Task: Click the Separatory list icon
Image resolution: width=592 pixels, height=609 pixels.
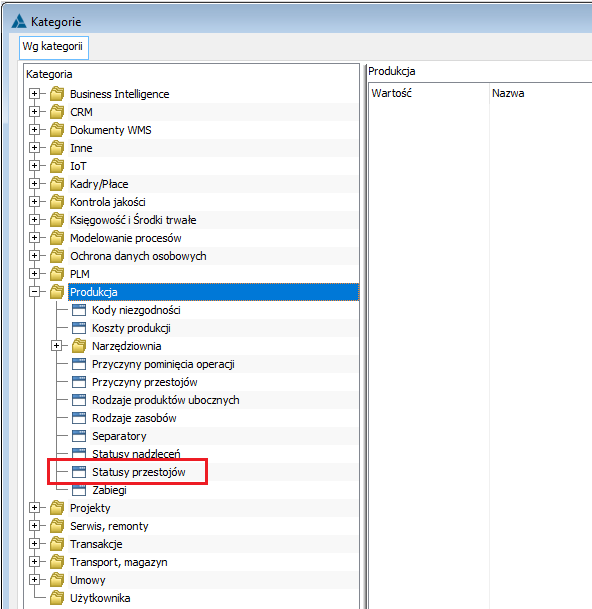Action: pos(79,436)
